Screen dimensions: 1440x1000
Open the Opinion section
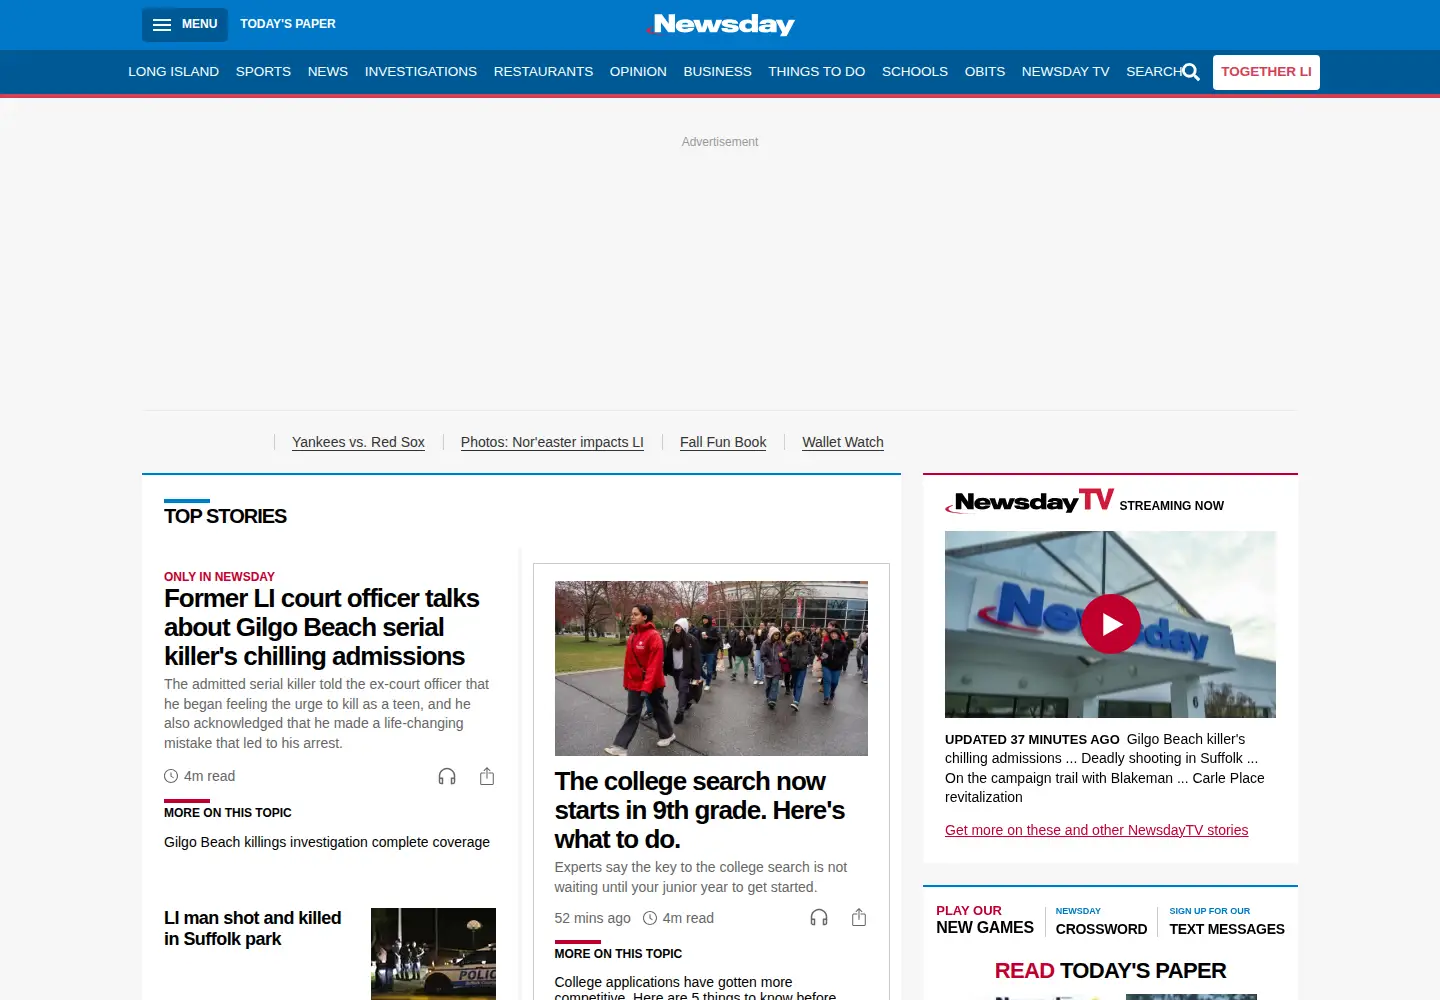point(638,72)
